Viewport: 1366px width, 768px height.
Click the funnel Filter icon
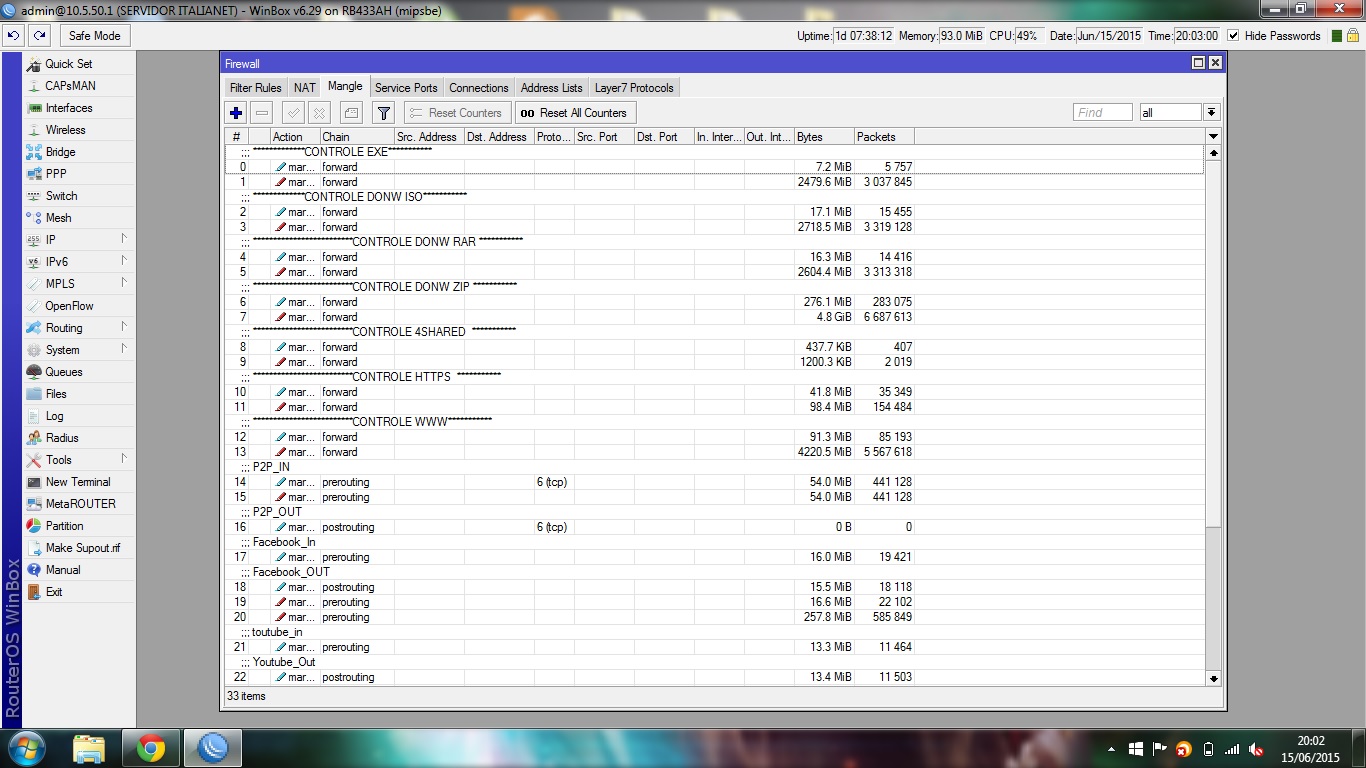[x=383, y=113]
